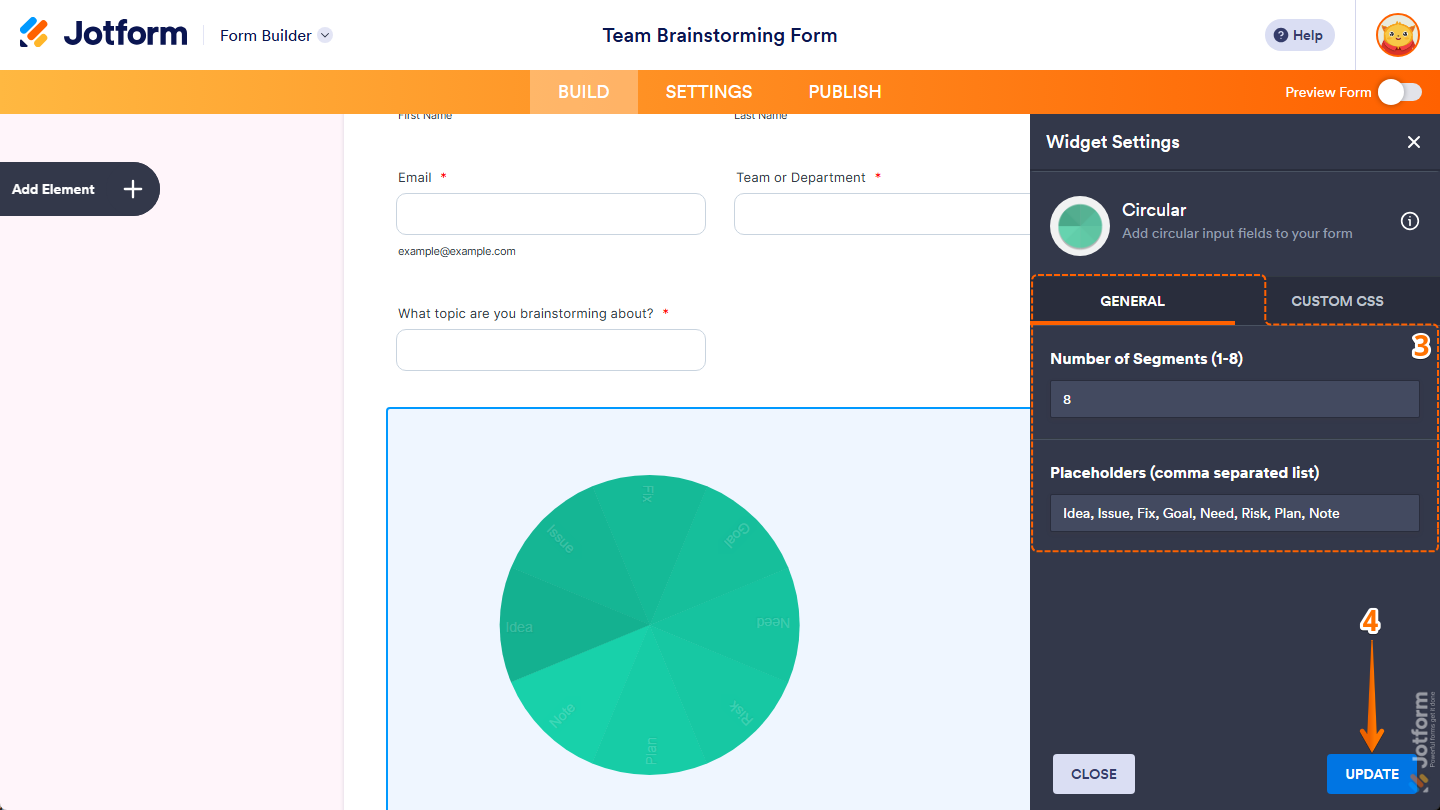The width and height of the screenshot is (1440, 810).
Task: Toggle the Preview Form switch
Action: pos(1399,91)
